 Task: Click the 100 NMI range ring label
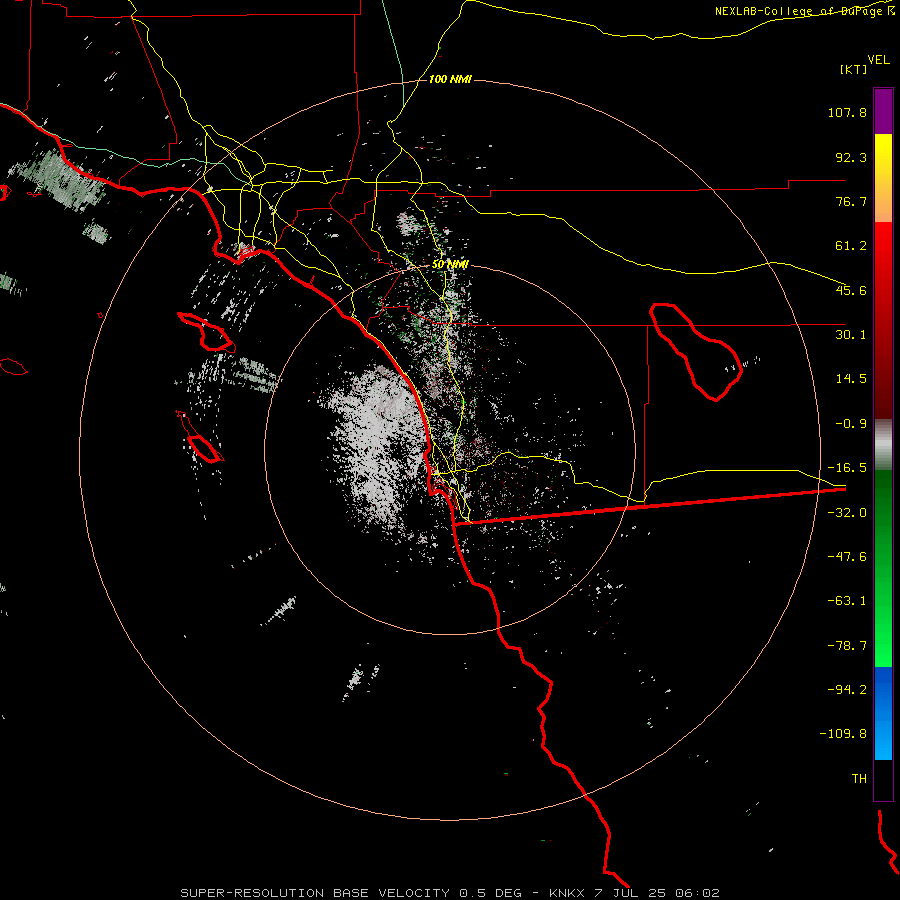point(450,79)
